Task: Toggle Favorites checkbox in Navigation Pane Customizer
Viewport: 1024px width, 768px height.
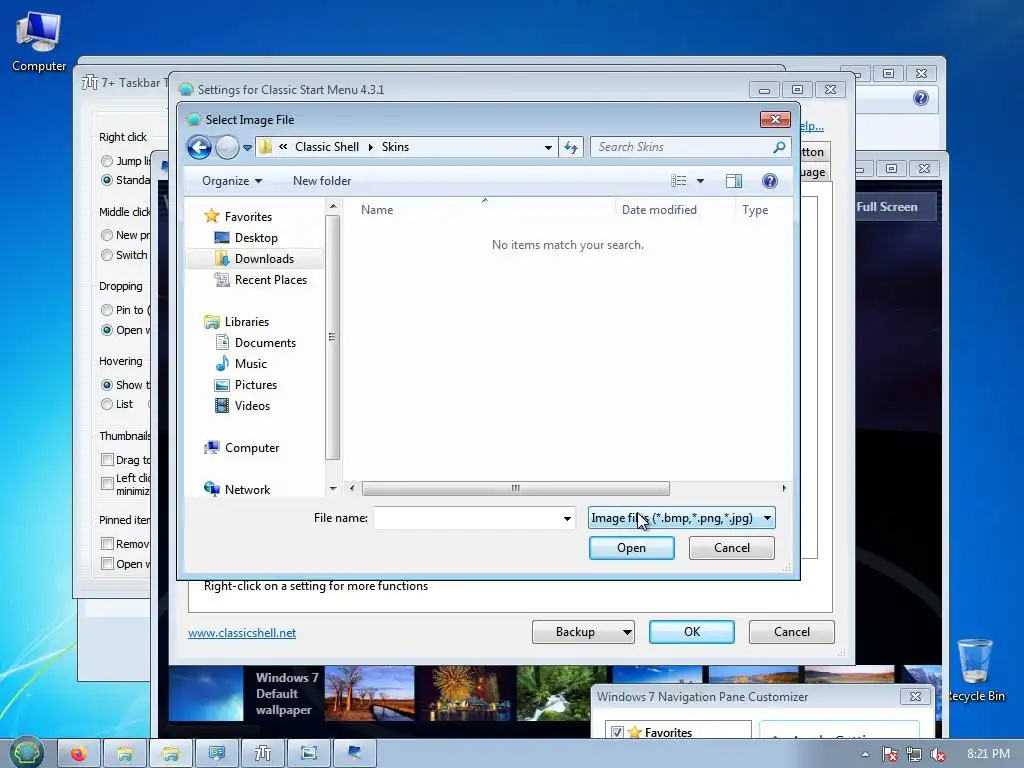Action: pos(617,732)
